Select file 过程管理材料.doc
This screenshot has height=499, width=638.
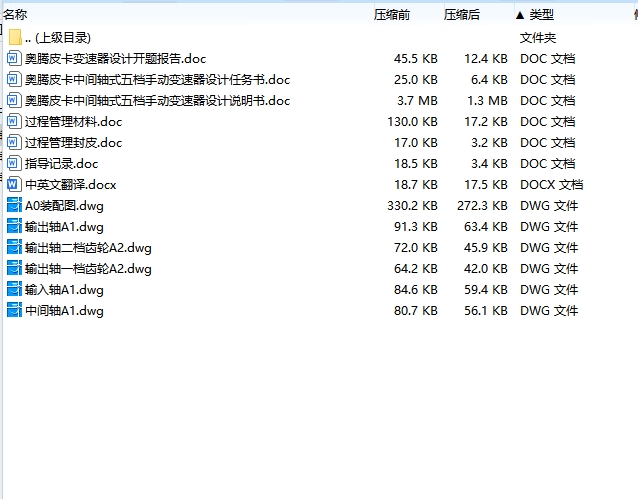(74, 122)
